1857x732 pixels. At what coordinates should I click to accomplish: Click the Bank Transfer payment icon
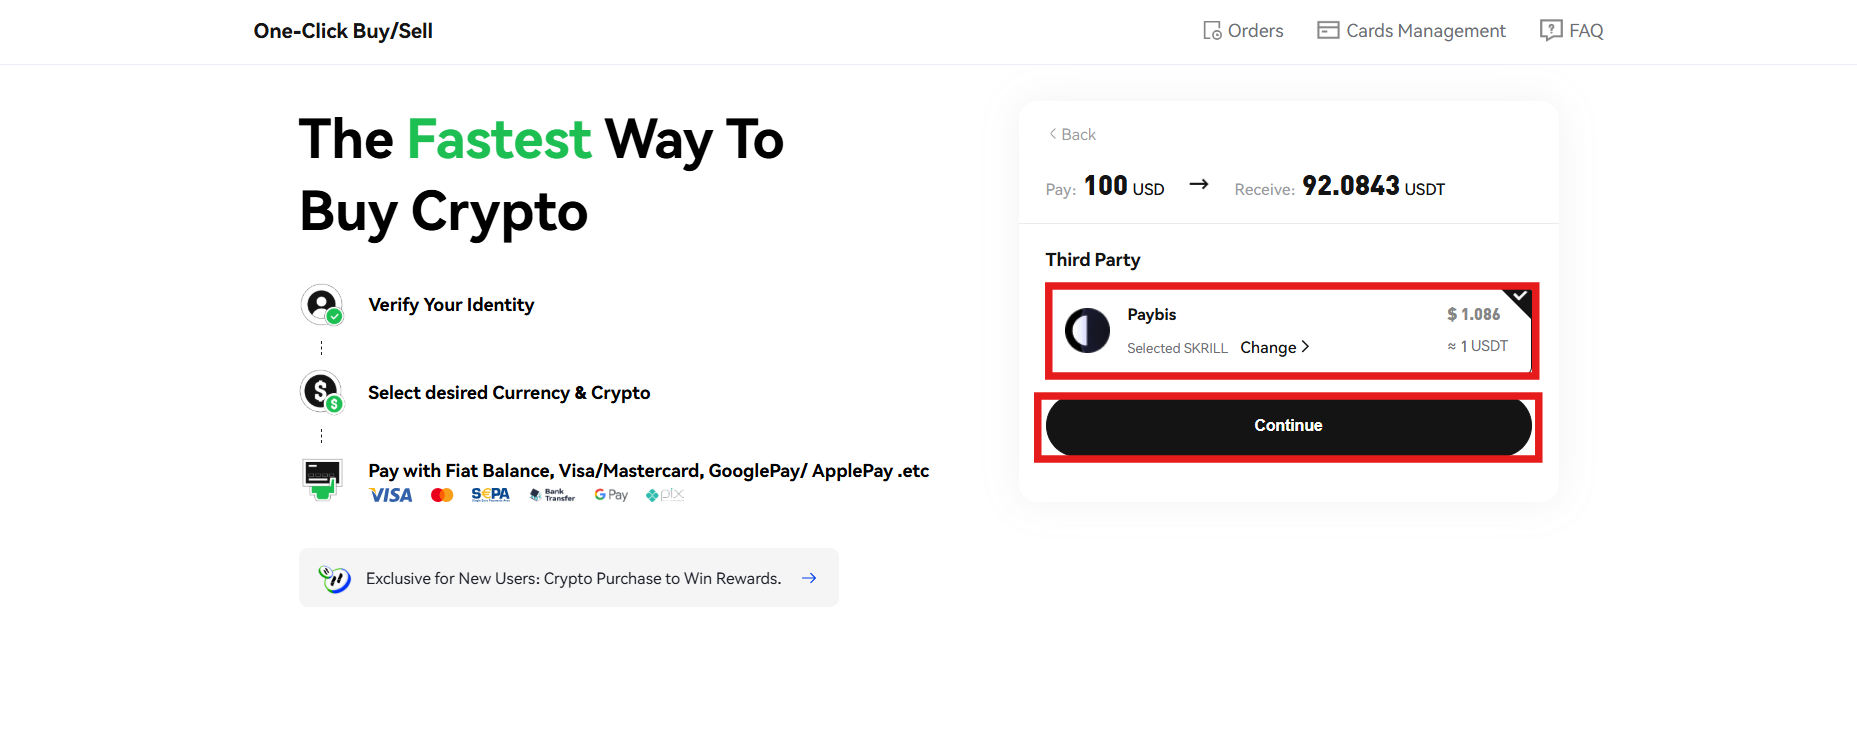(x=551, y=494)
